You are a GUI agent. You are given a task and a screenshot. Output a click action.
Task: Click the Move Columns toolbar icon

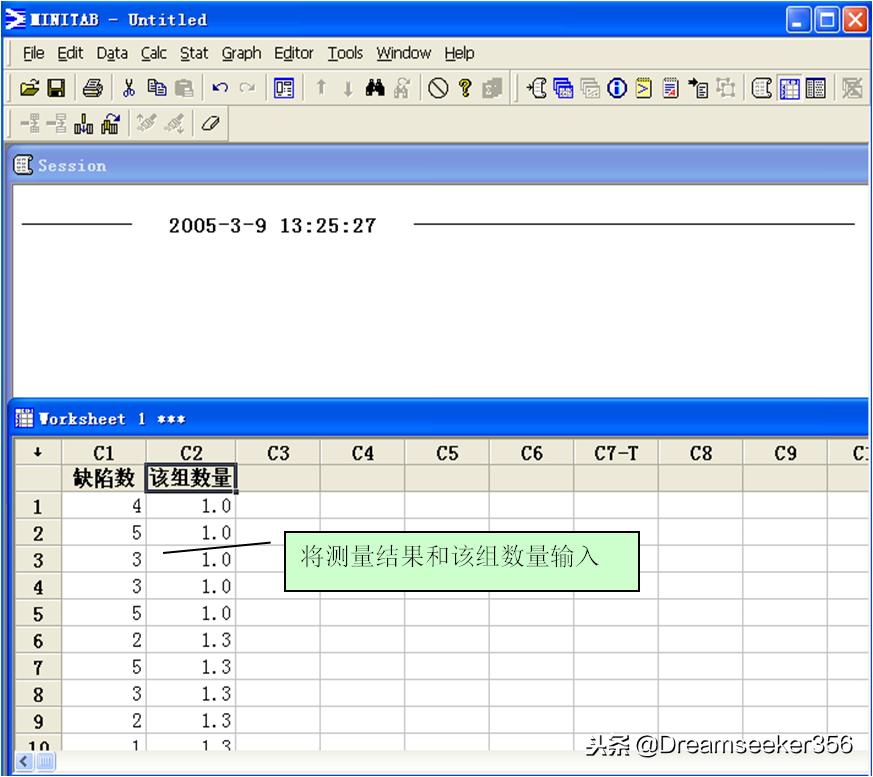tap(111, 123)
